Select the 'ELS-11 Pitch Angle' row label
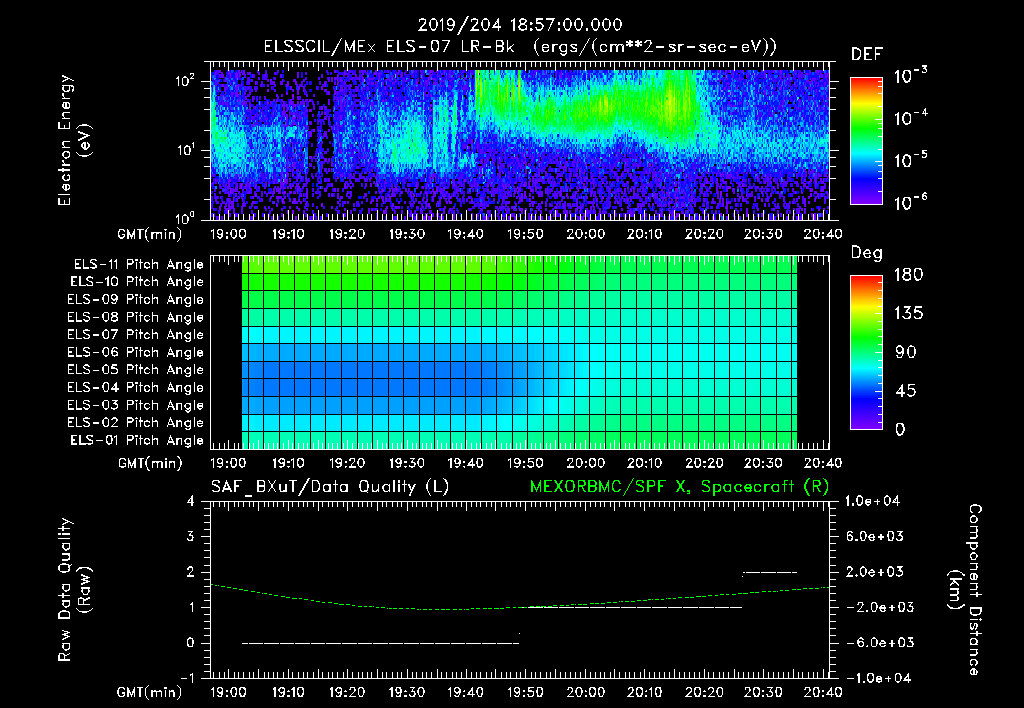Image resolution: width=1024 pixels, height=708 pixels. coord(138,265)
